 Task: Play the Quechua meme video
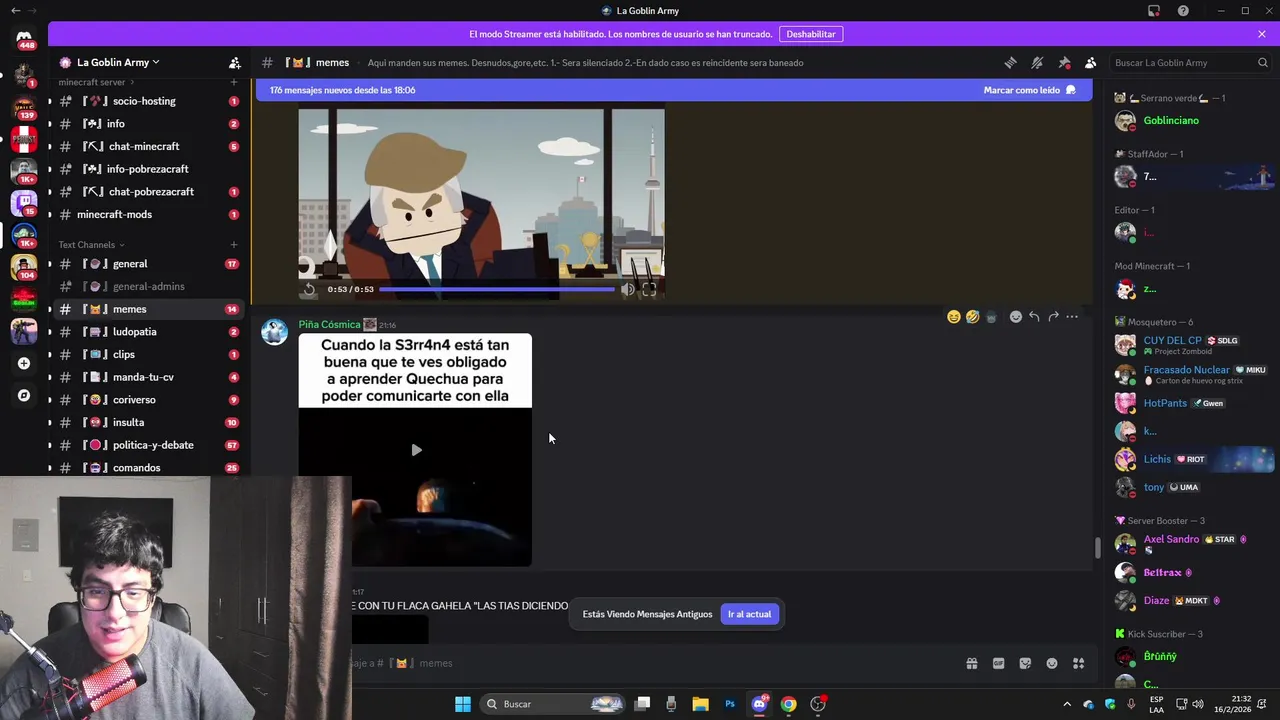pyautogui.click(x=416, y=450)
